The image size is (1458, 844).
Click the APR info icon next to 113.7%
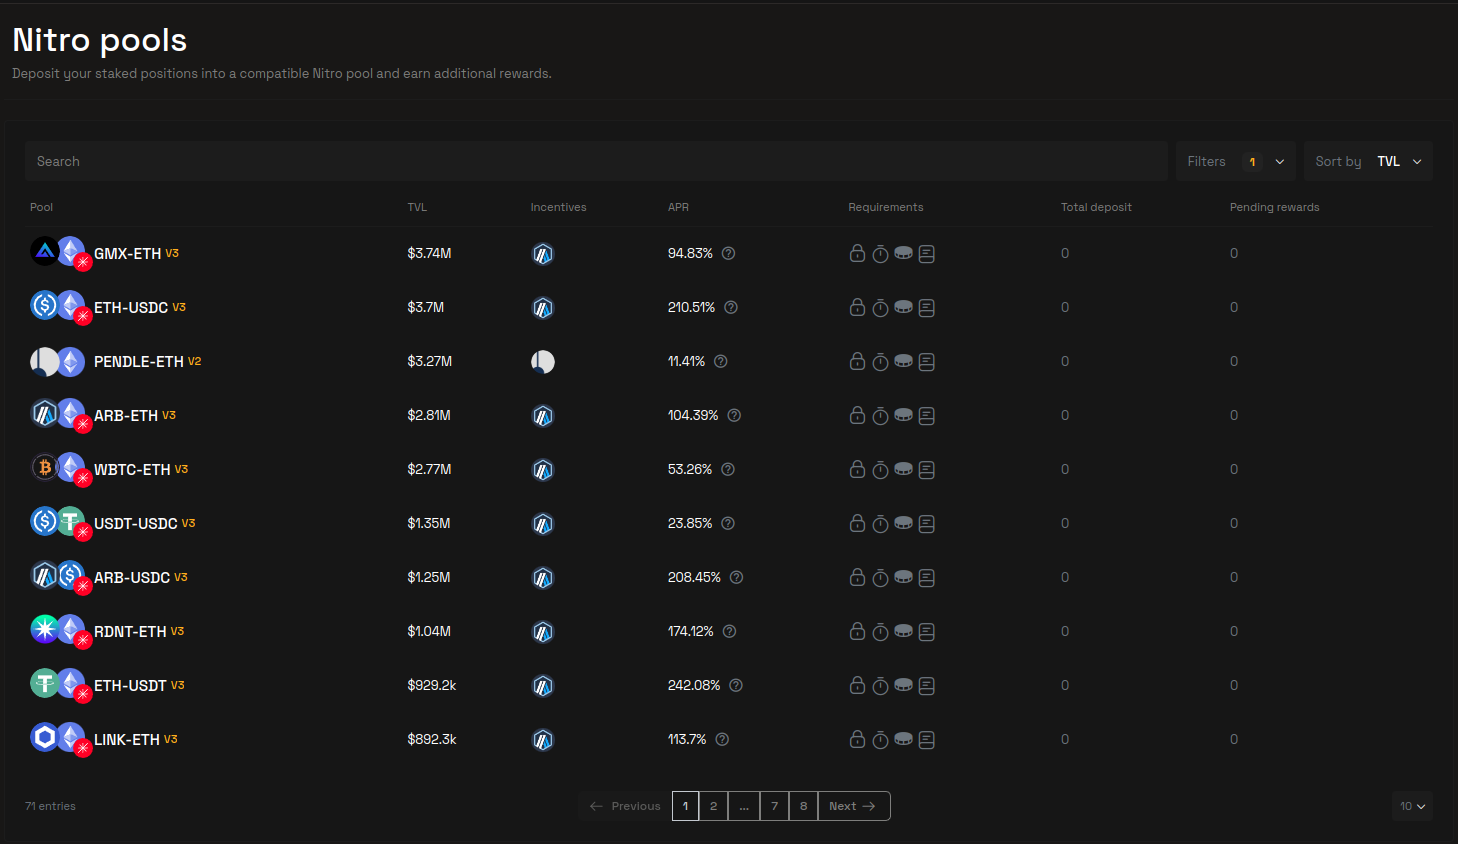722,739
